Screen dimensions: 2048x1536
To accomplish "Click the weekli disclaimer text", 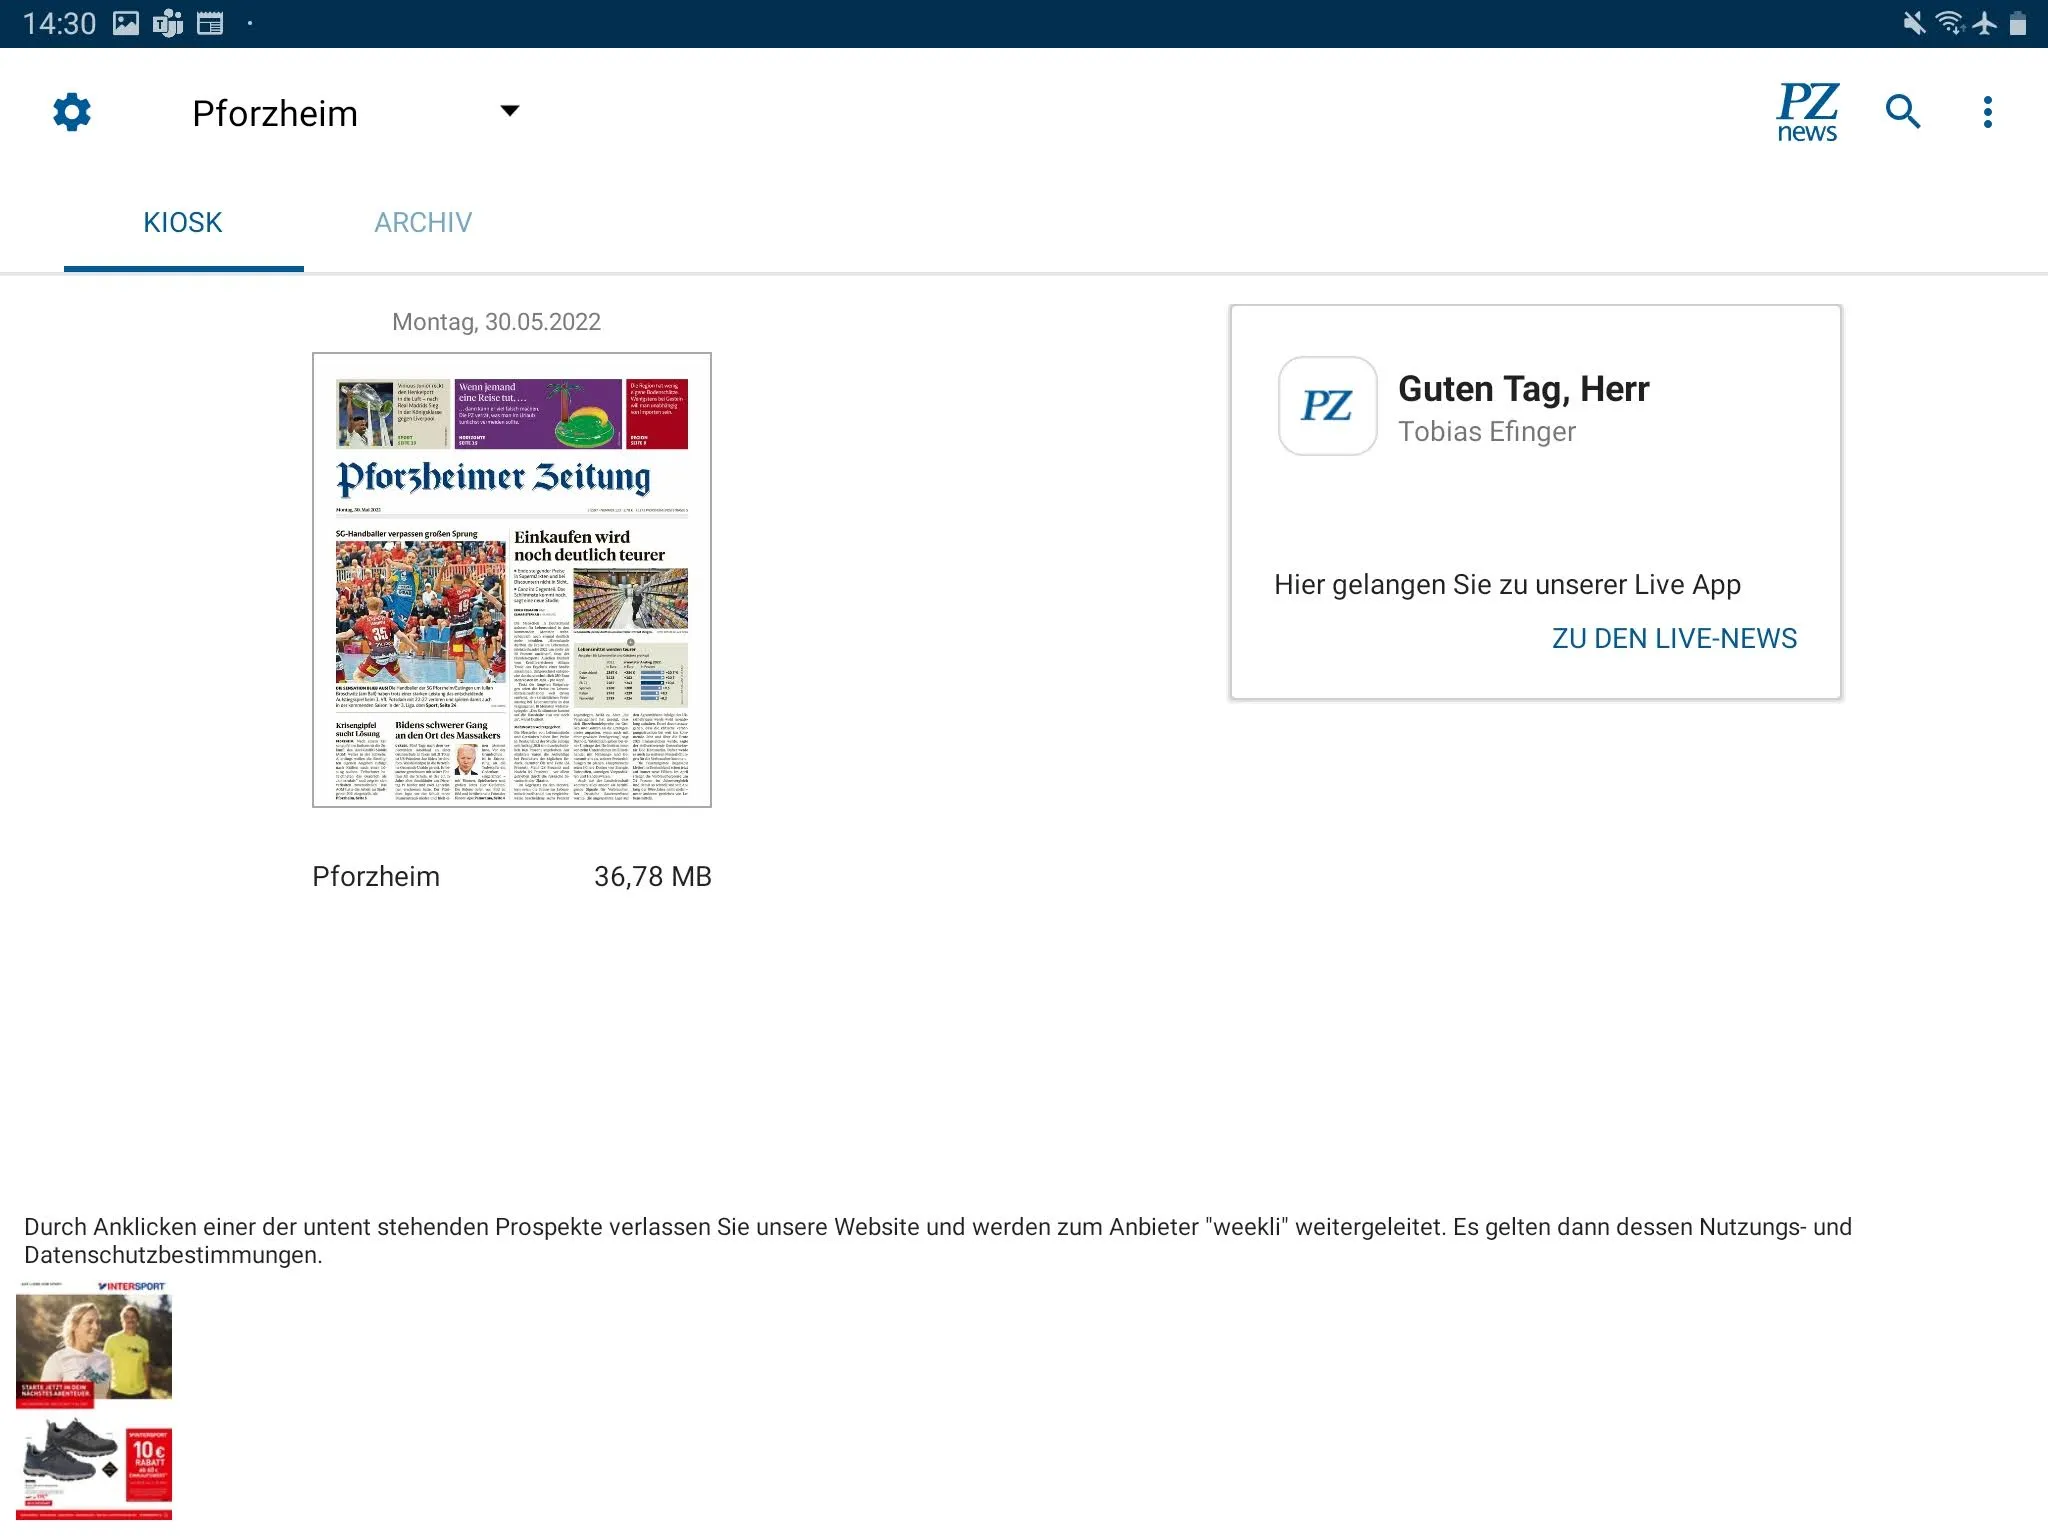I will click(938, 1241).
